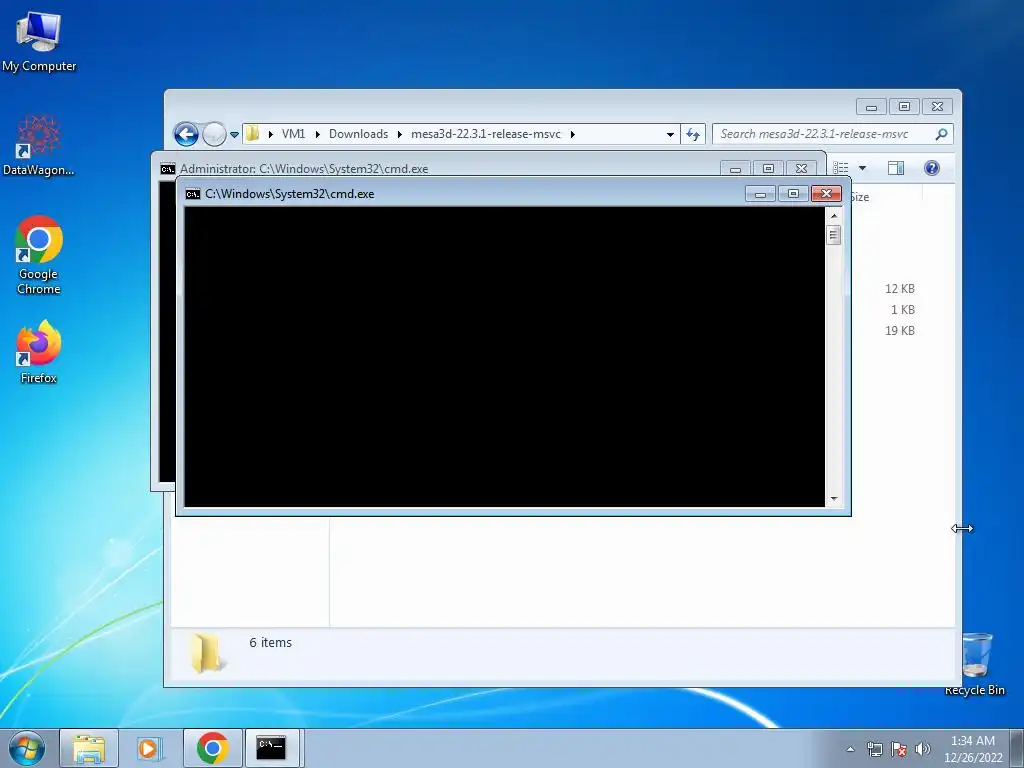1024x768 pixels.
Task: Open the Windows Start menu
Action: (x=27, y=748)
